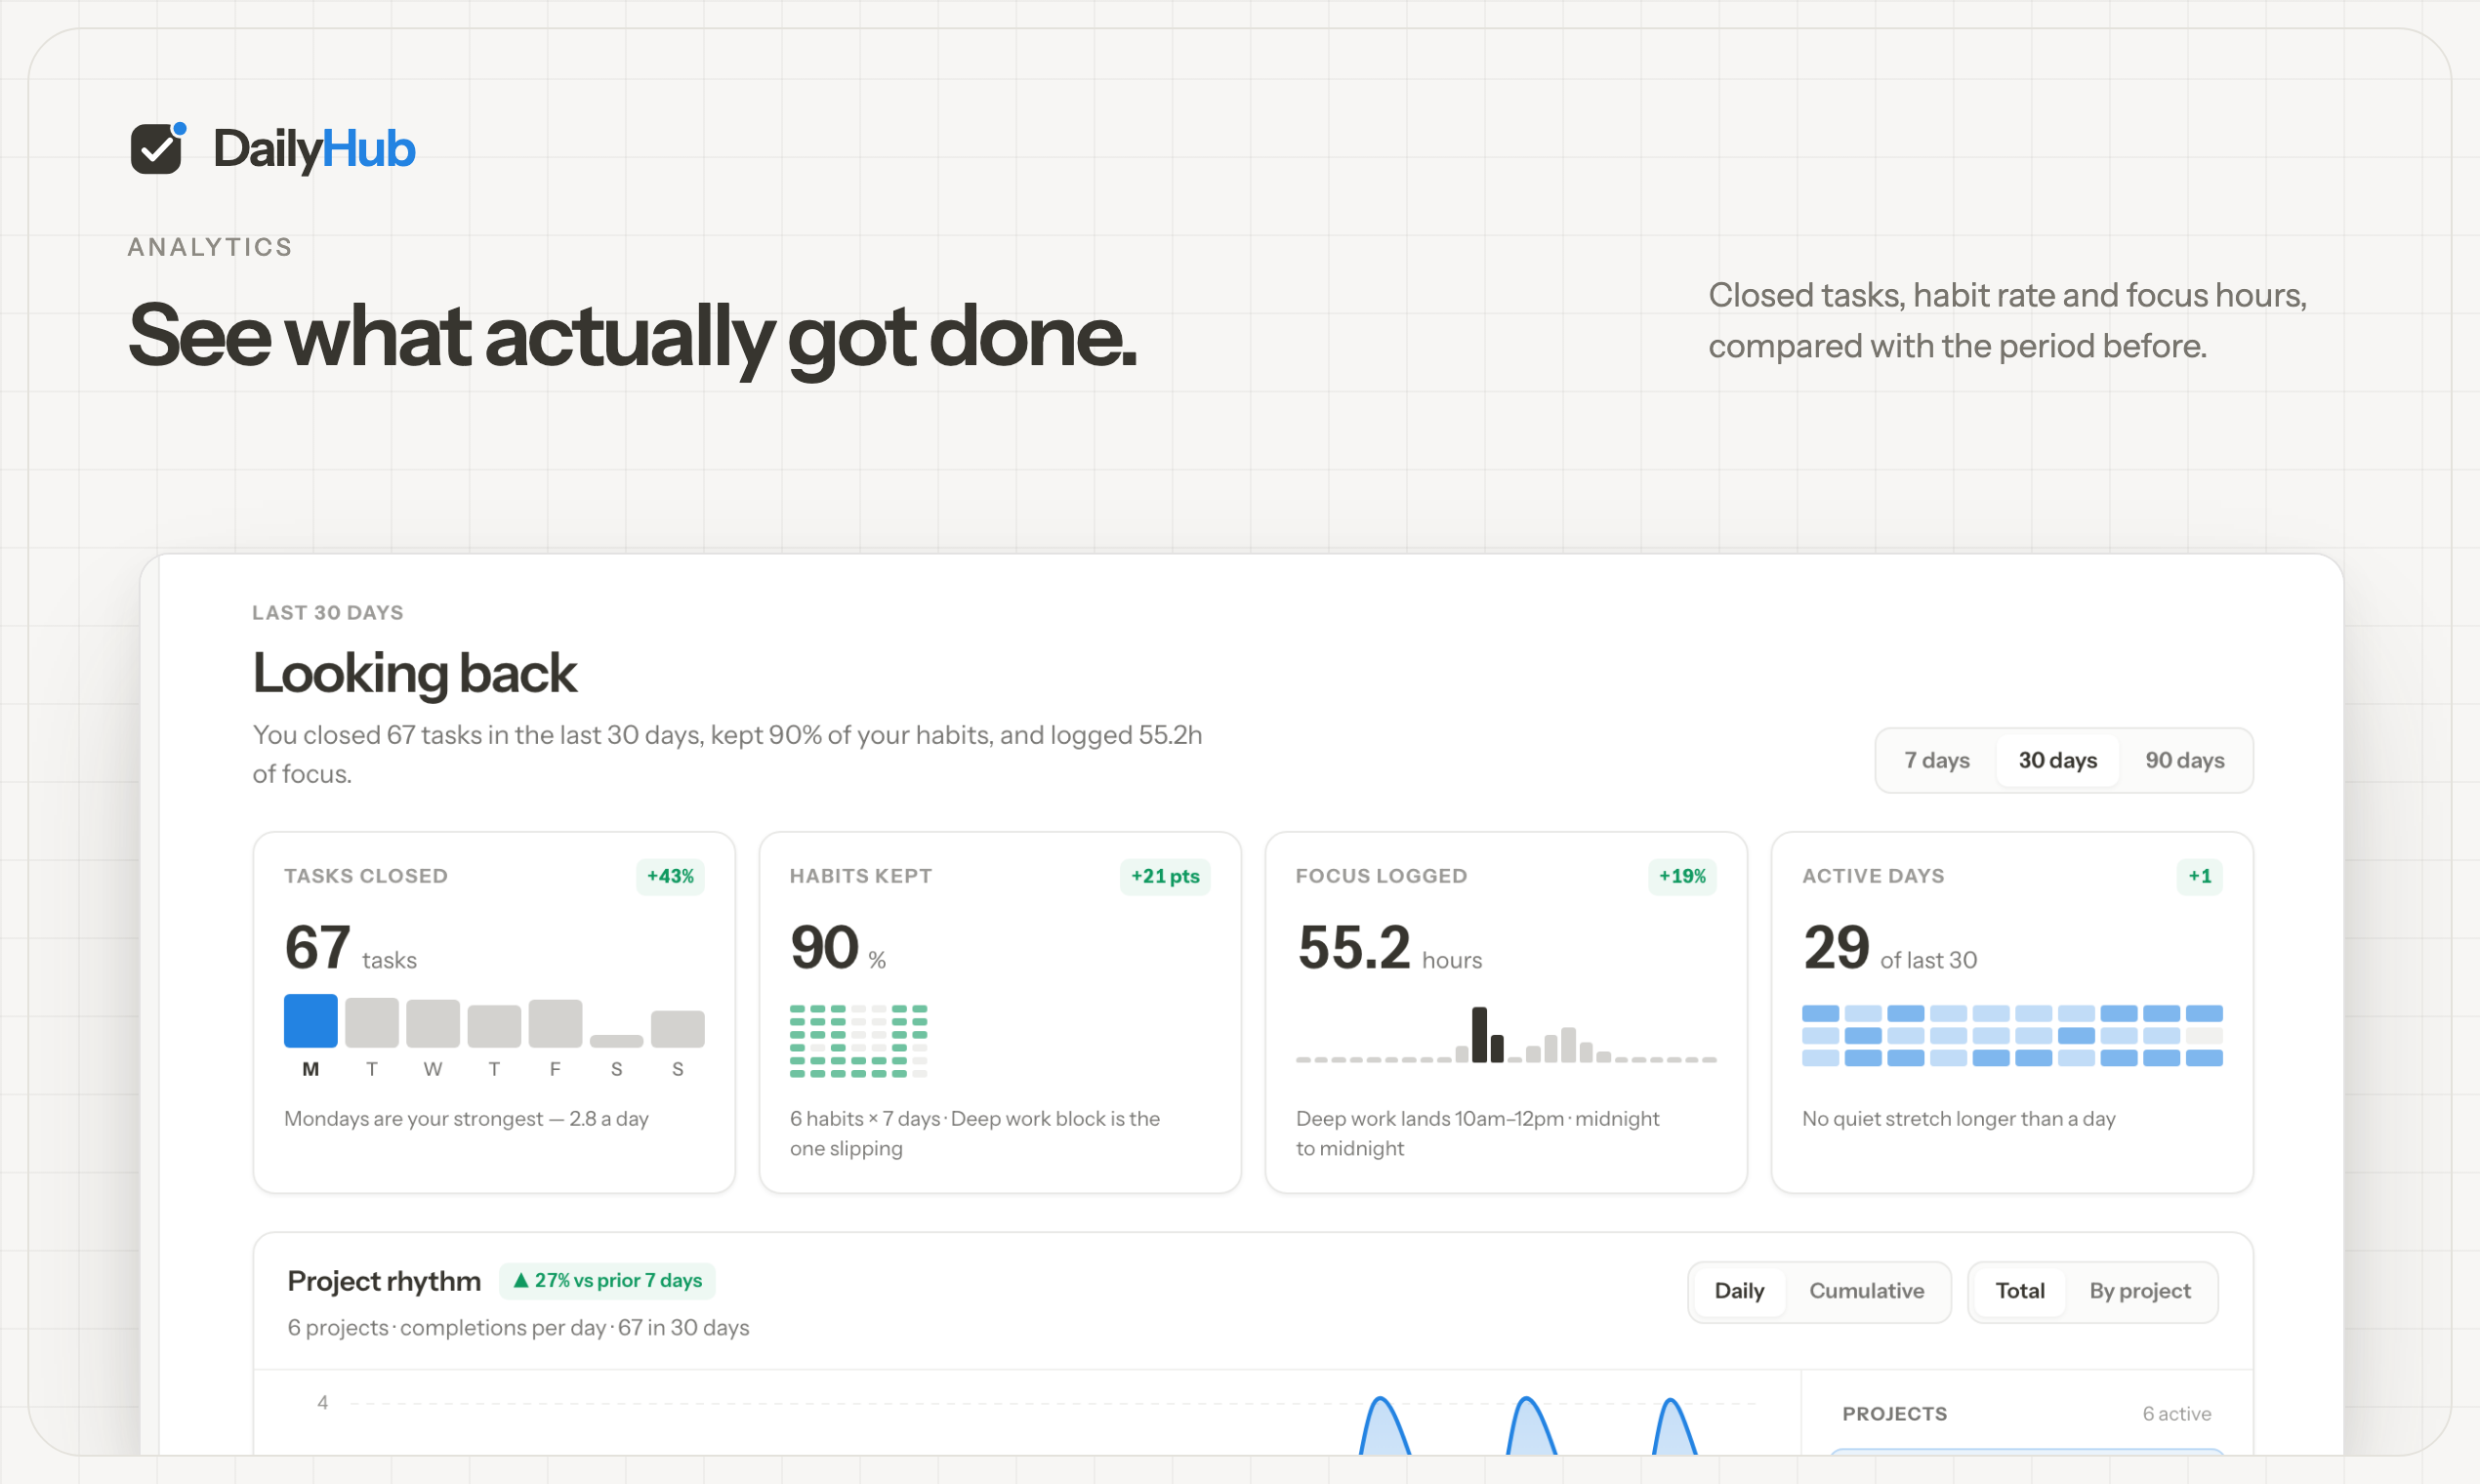
Task: Click the '29 of last 30' value
Action: [1890, 947]
